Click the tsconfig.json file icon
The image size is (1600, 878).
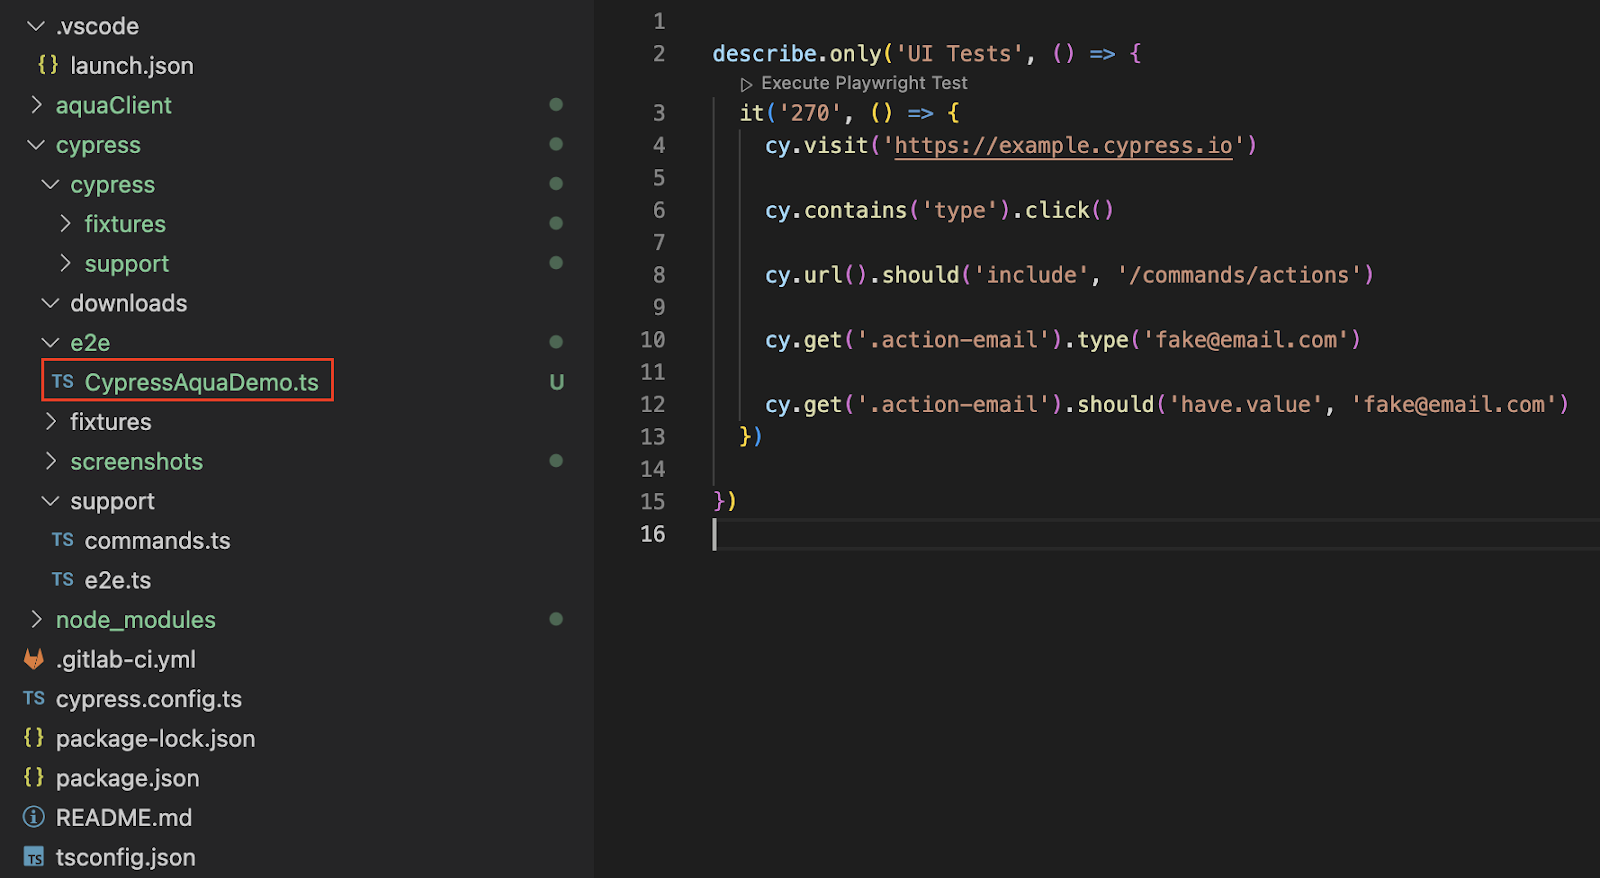click(x=34, y=857)
